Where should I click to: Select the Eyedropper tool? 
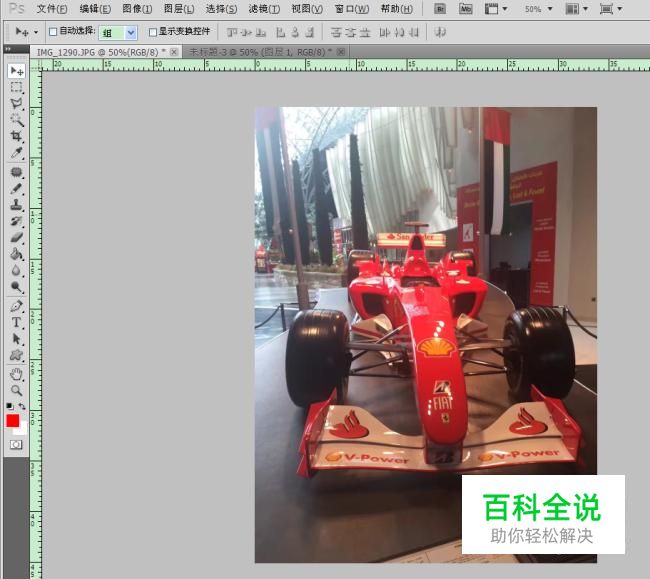(x=16, y=153)
